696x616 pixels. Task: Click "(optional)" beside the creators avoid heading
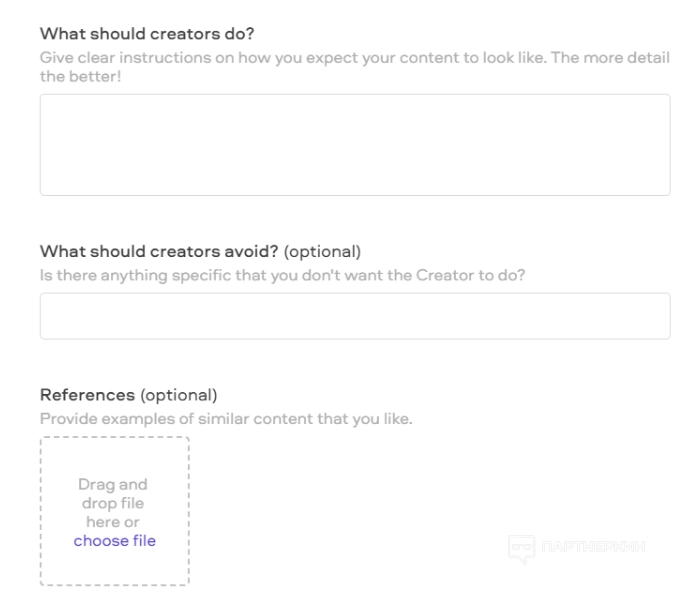coord(323,250)
